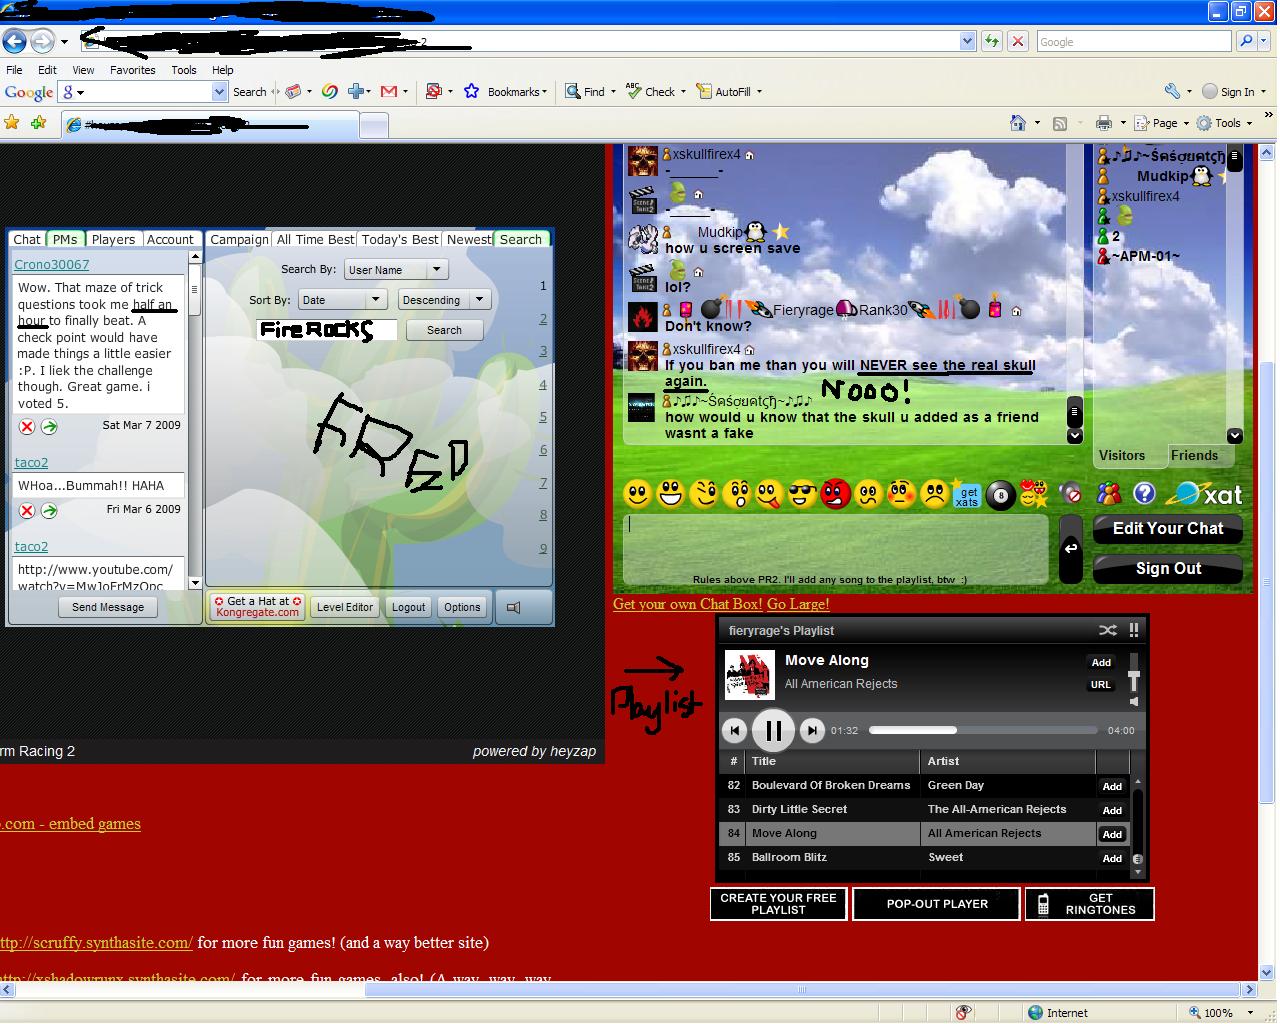Toggle the game sound speaker button
Image resolution: width=1280 pixels, height=1024 pixels.
pyautogui.click(x=513, y=607)
